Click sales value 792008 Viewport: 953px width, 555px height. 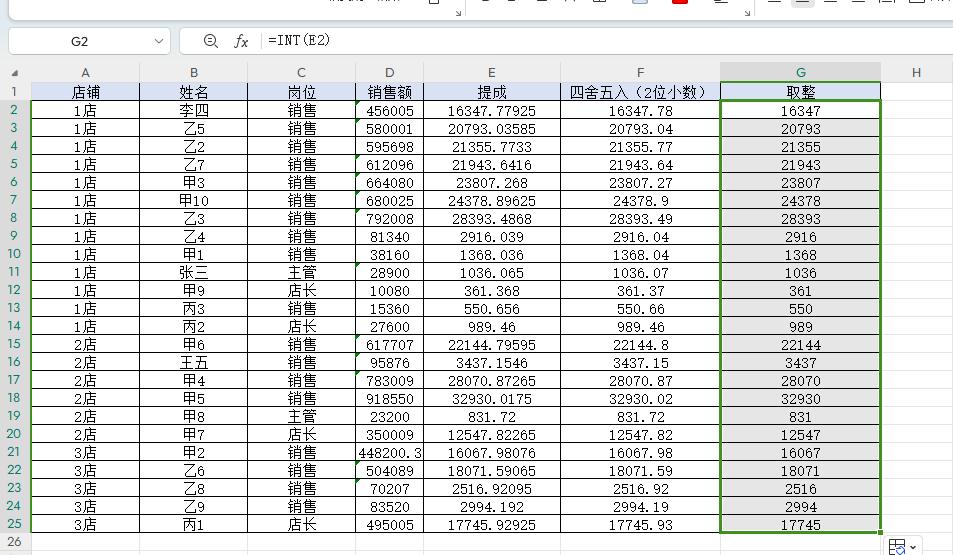point(390,219)
